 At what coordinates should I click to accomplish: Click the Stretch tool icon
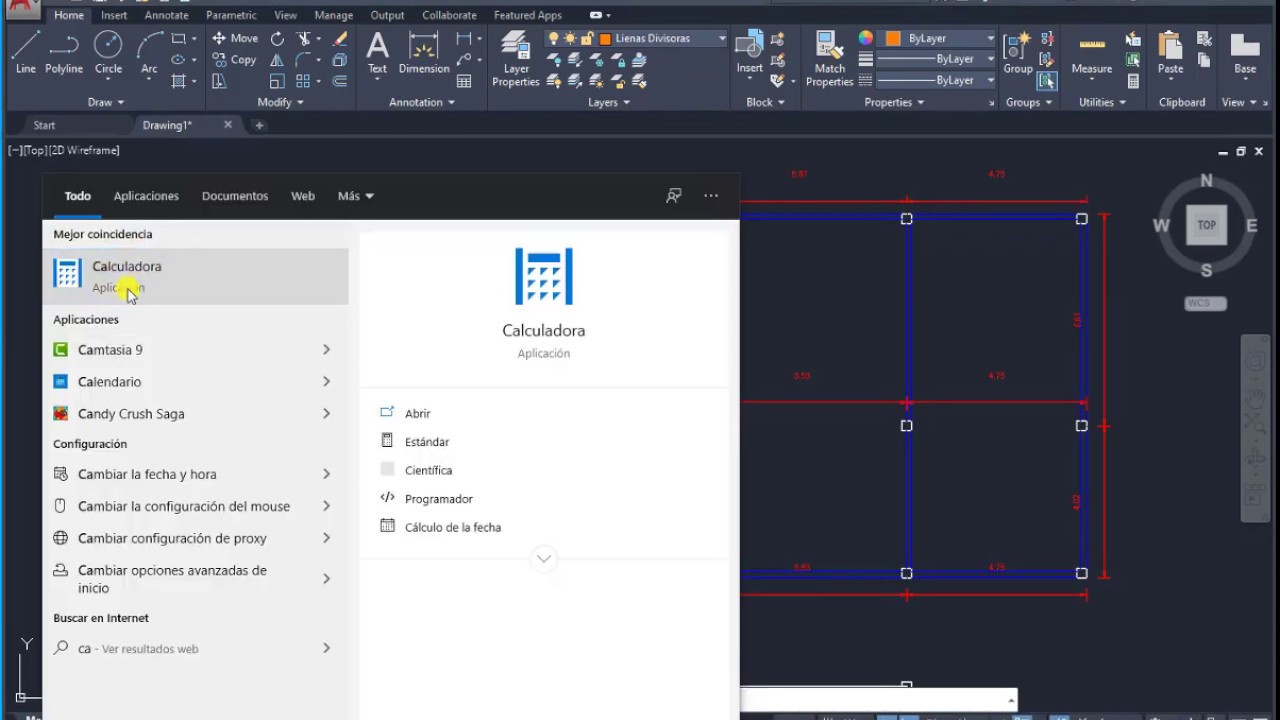click(219, 82)
